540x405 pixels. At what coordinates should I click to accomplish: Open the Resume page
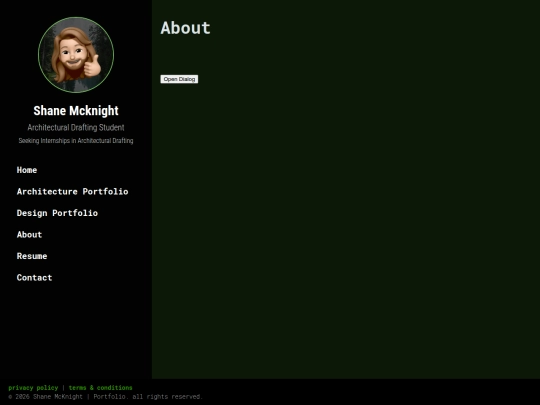32,256
